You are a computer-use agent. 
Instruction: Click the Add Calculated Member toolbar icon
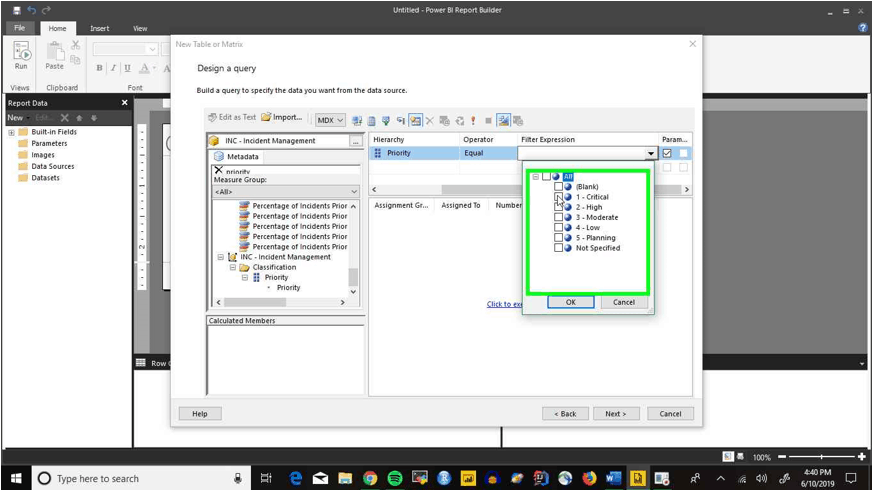pyautogui.click(x=372, y=120)
